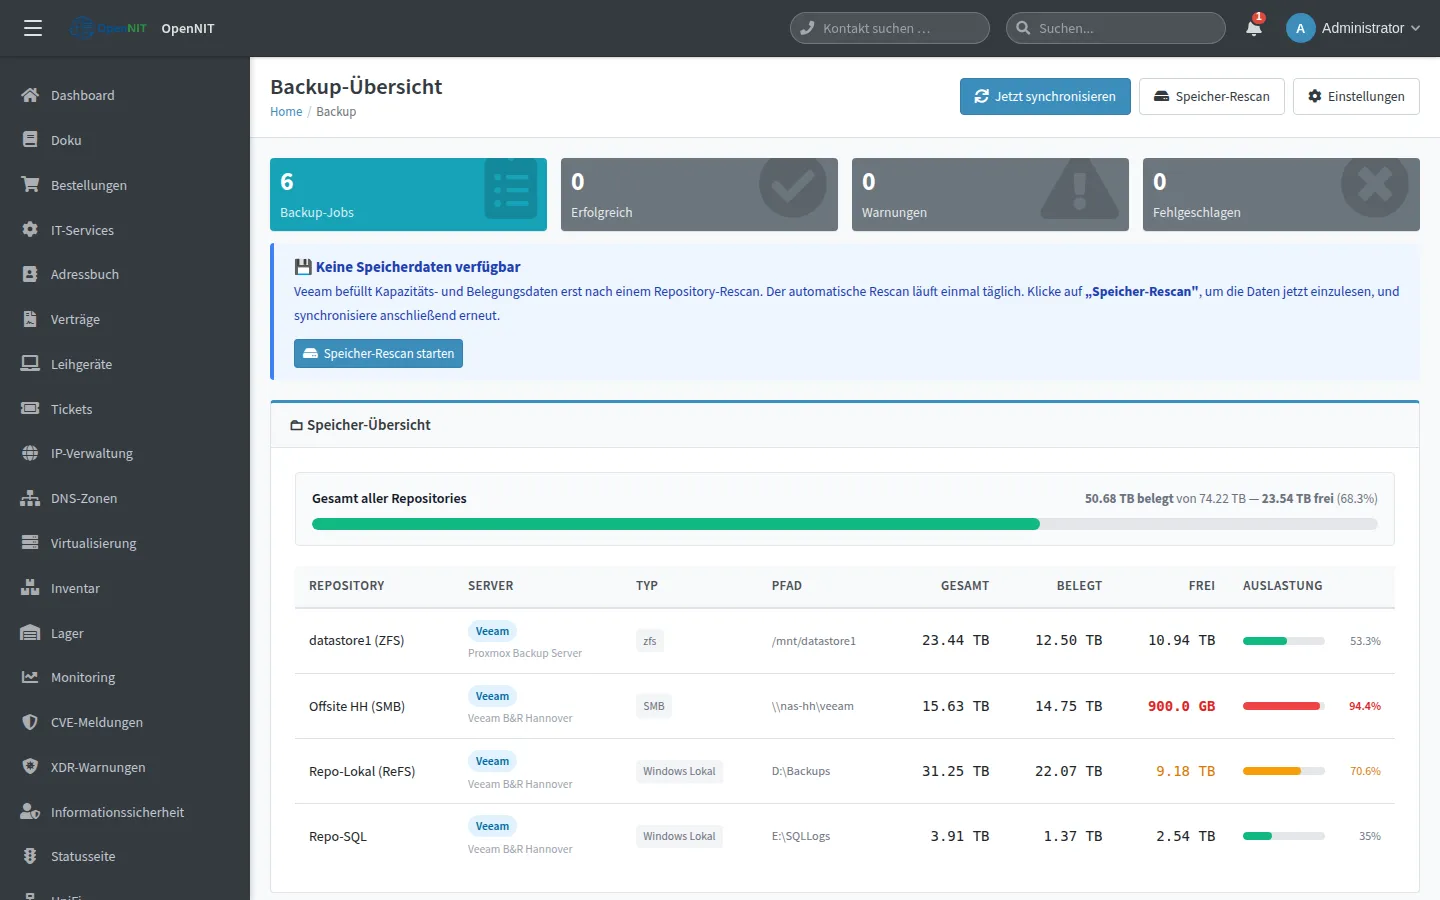Click Repo-Lokal (ReFS) repository name
This screenshot has height=900, width=1440.
pyautogui.click(x=362, y=771)
